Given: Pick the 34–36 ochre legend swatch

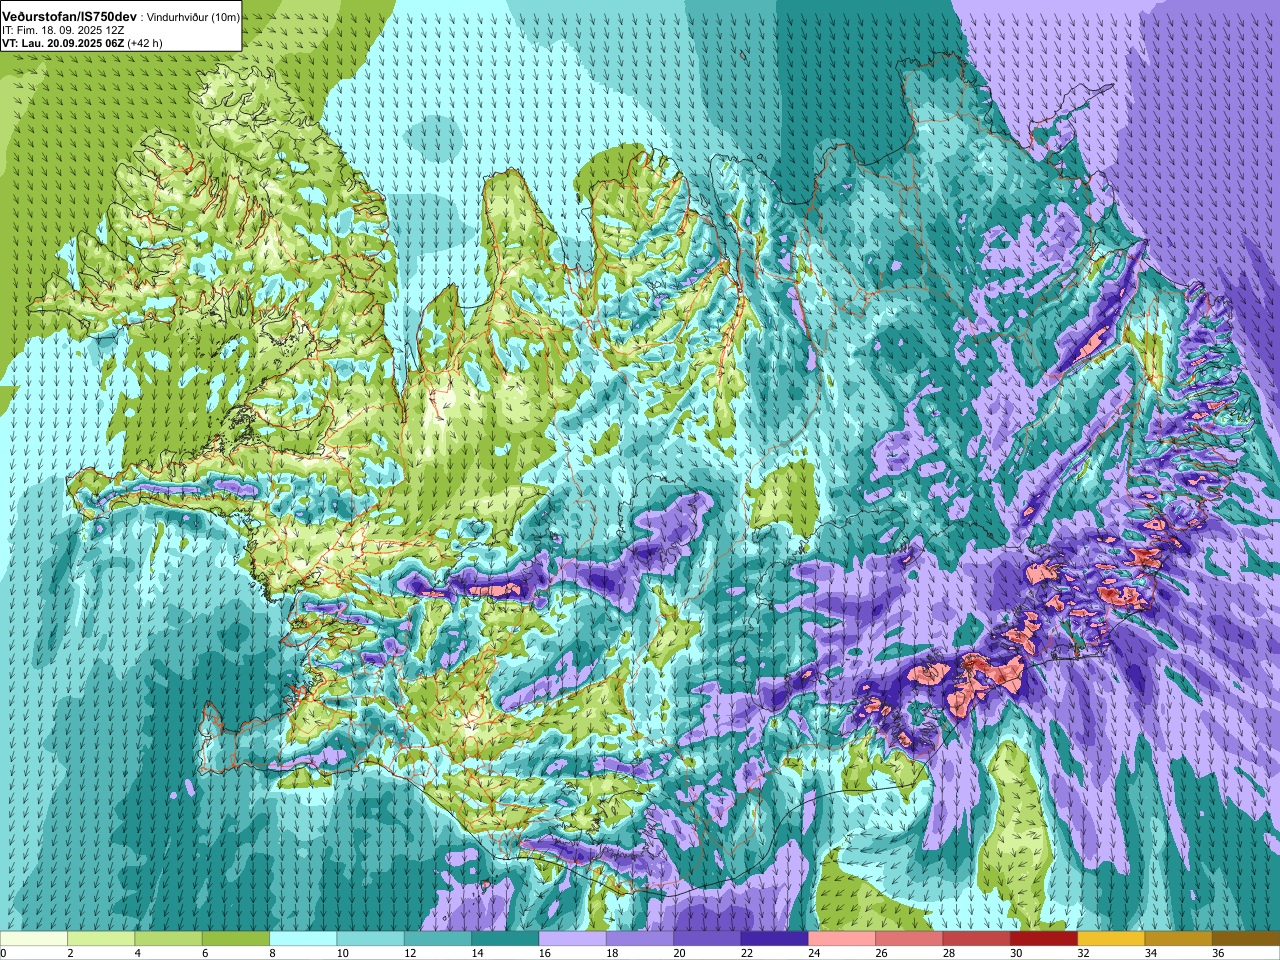Looking at the screenshot, I should click(1178, 939).
